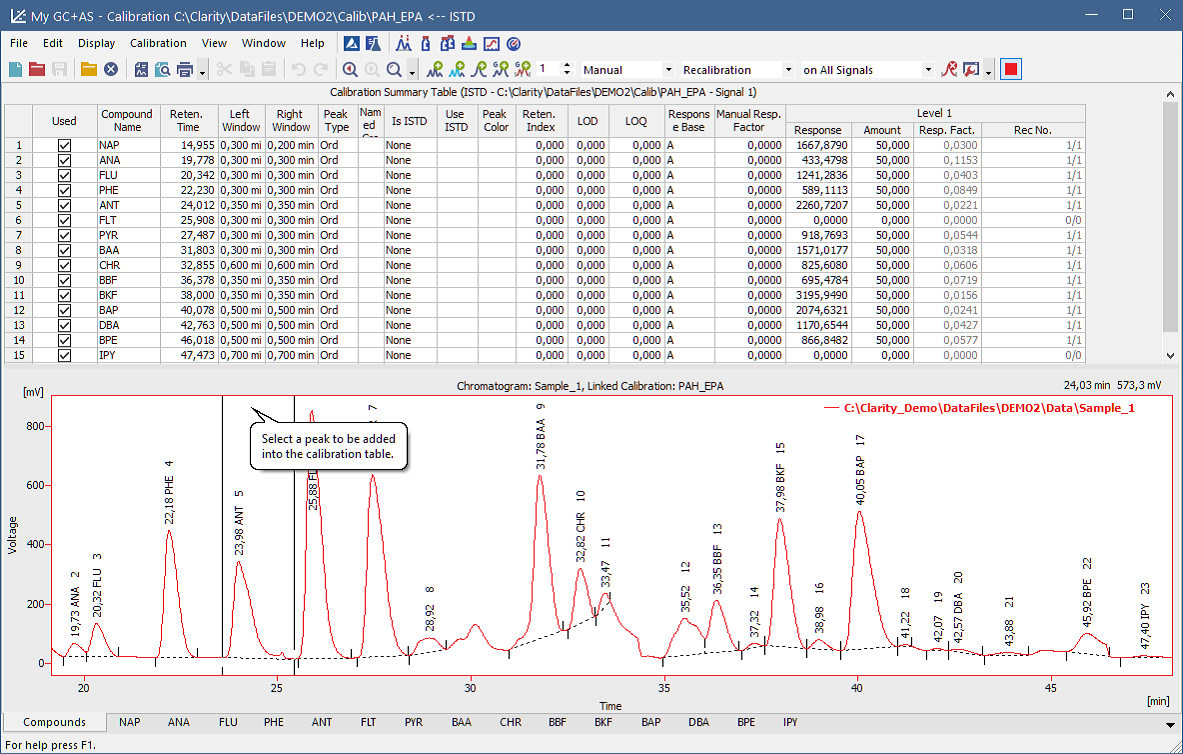Click the calibration level stepper up arrow
This screenshot has width=1183, height=754.
point(567,65)
